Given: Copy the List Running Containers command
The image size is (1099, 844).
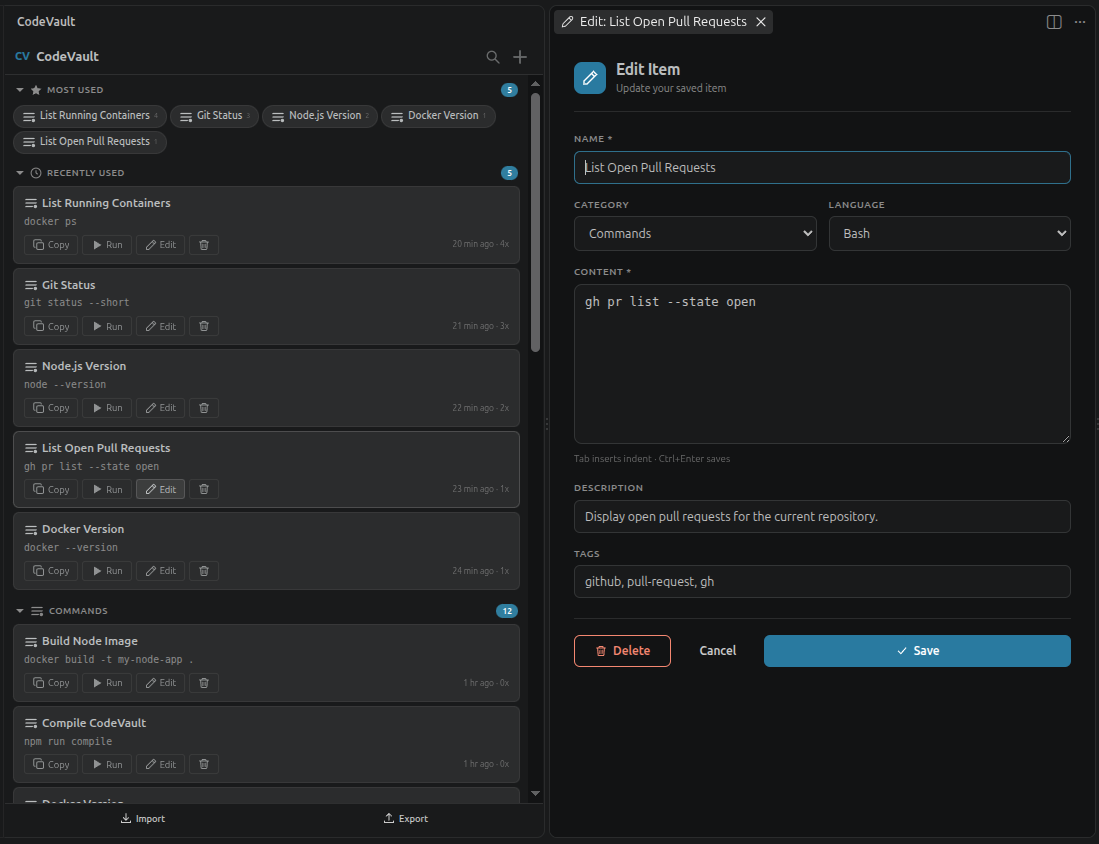Looking at the screenshot, I should [51, 245].
